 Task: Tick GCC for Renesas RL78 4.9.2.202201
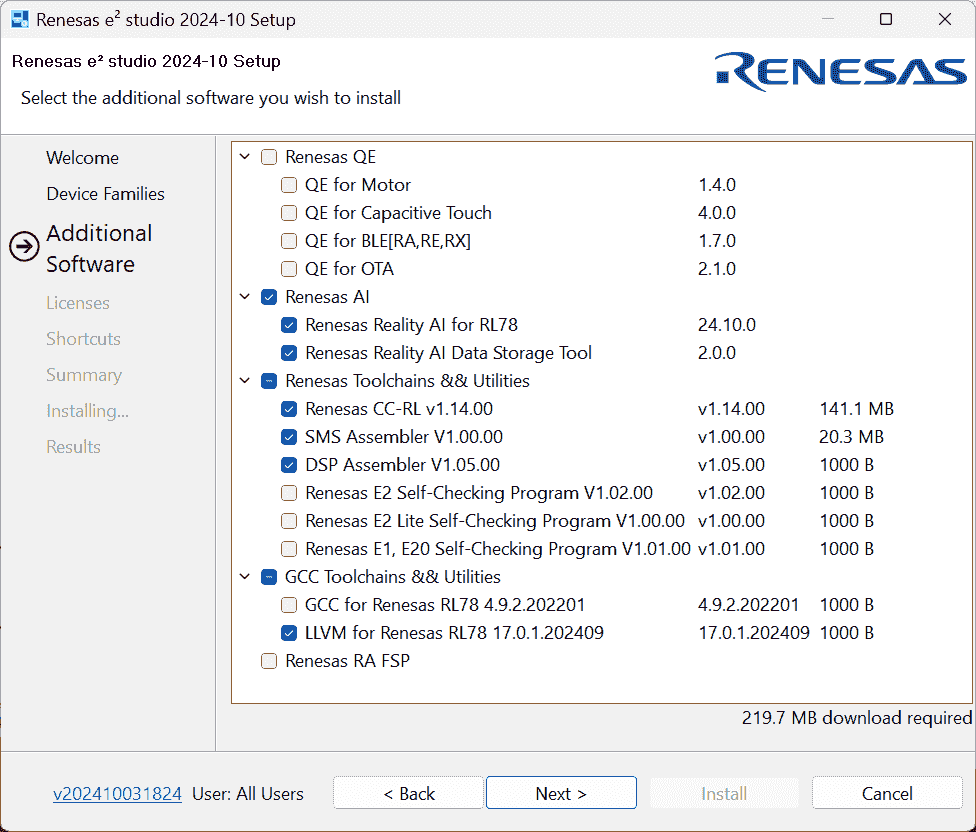coord(289,605)
